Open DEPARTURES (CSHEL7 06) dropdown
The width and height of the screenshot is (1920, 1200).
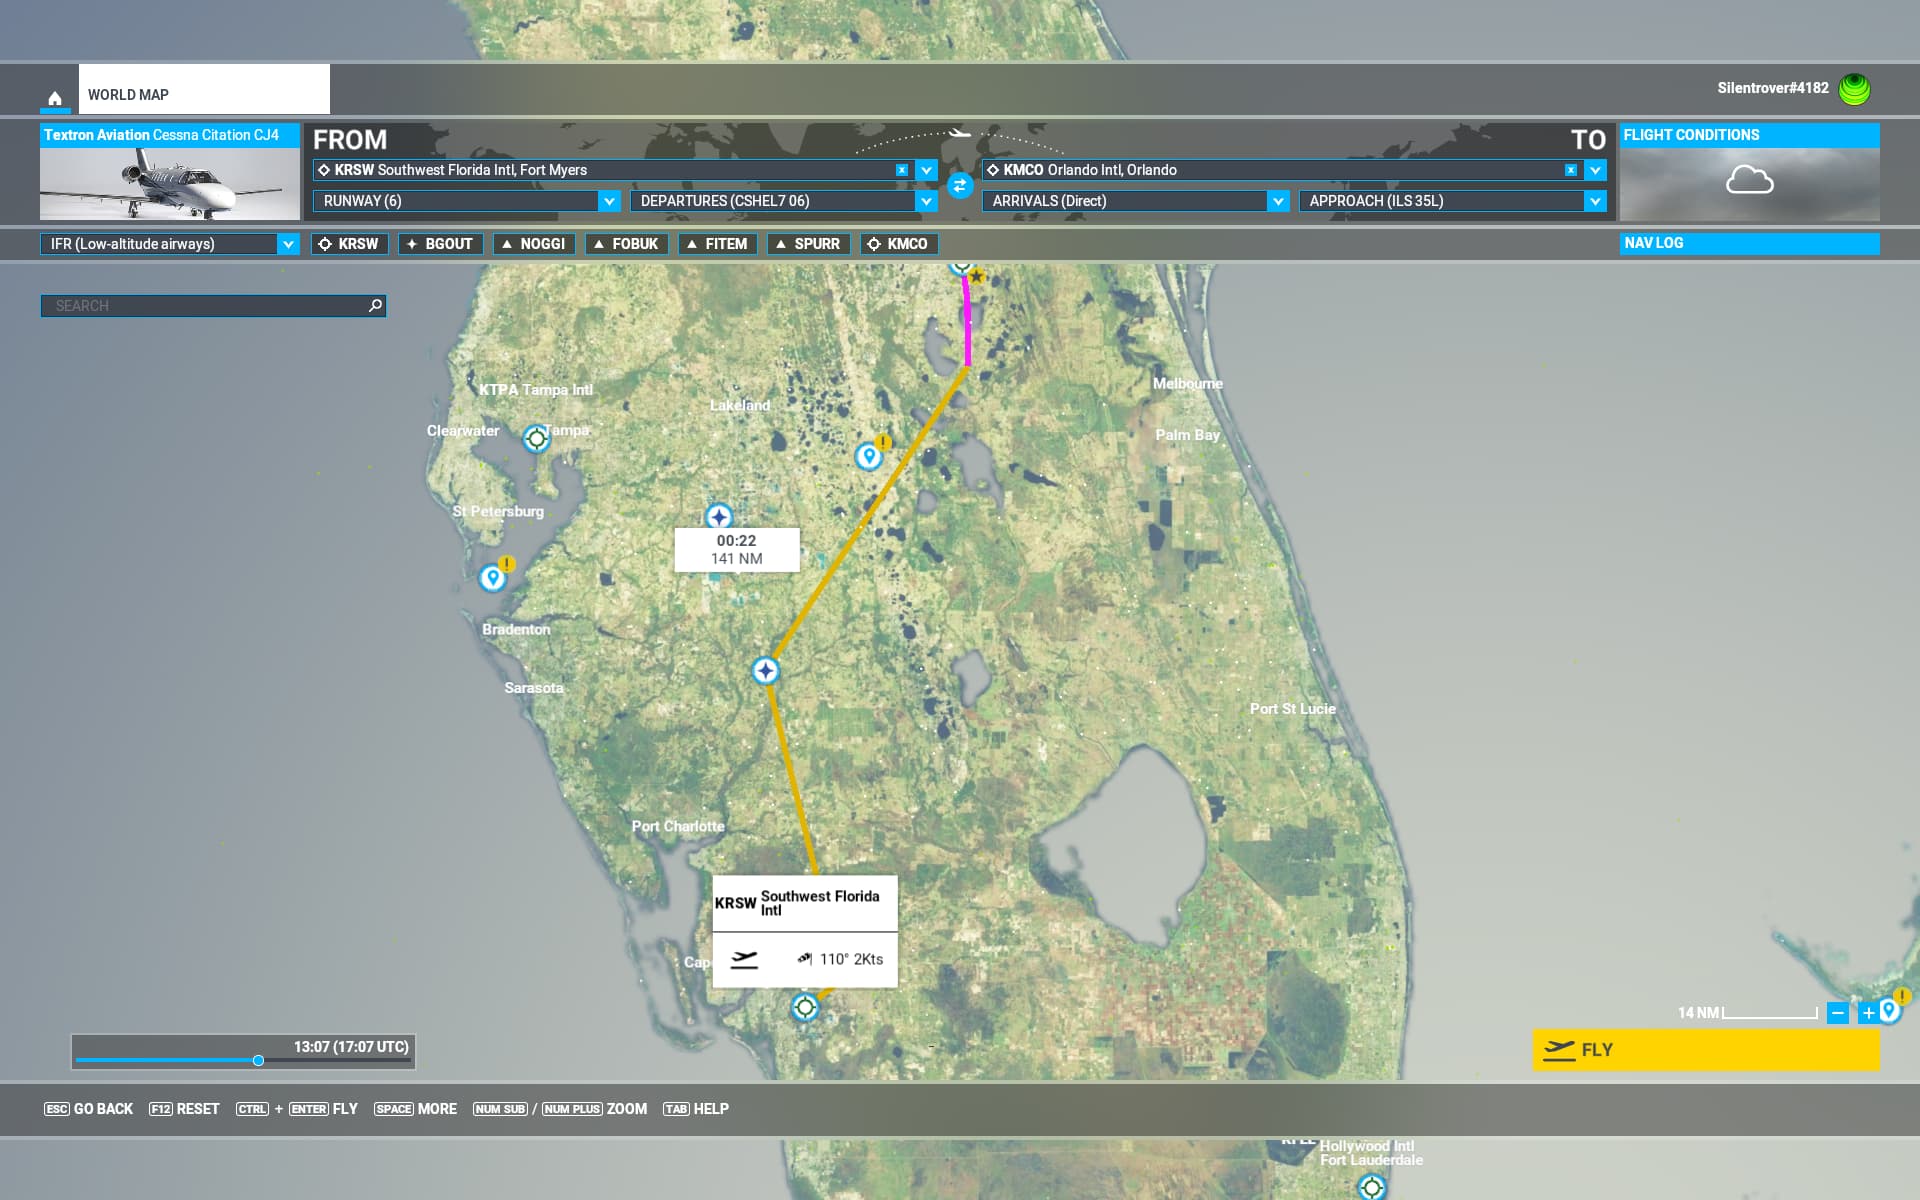926,201
